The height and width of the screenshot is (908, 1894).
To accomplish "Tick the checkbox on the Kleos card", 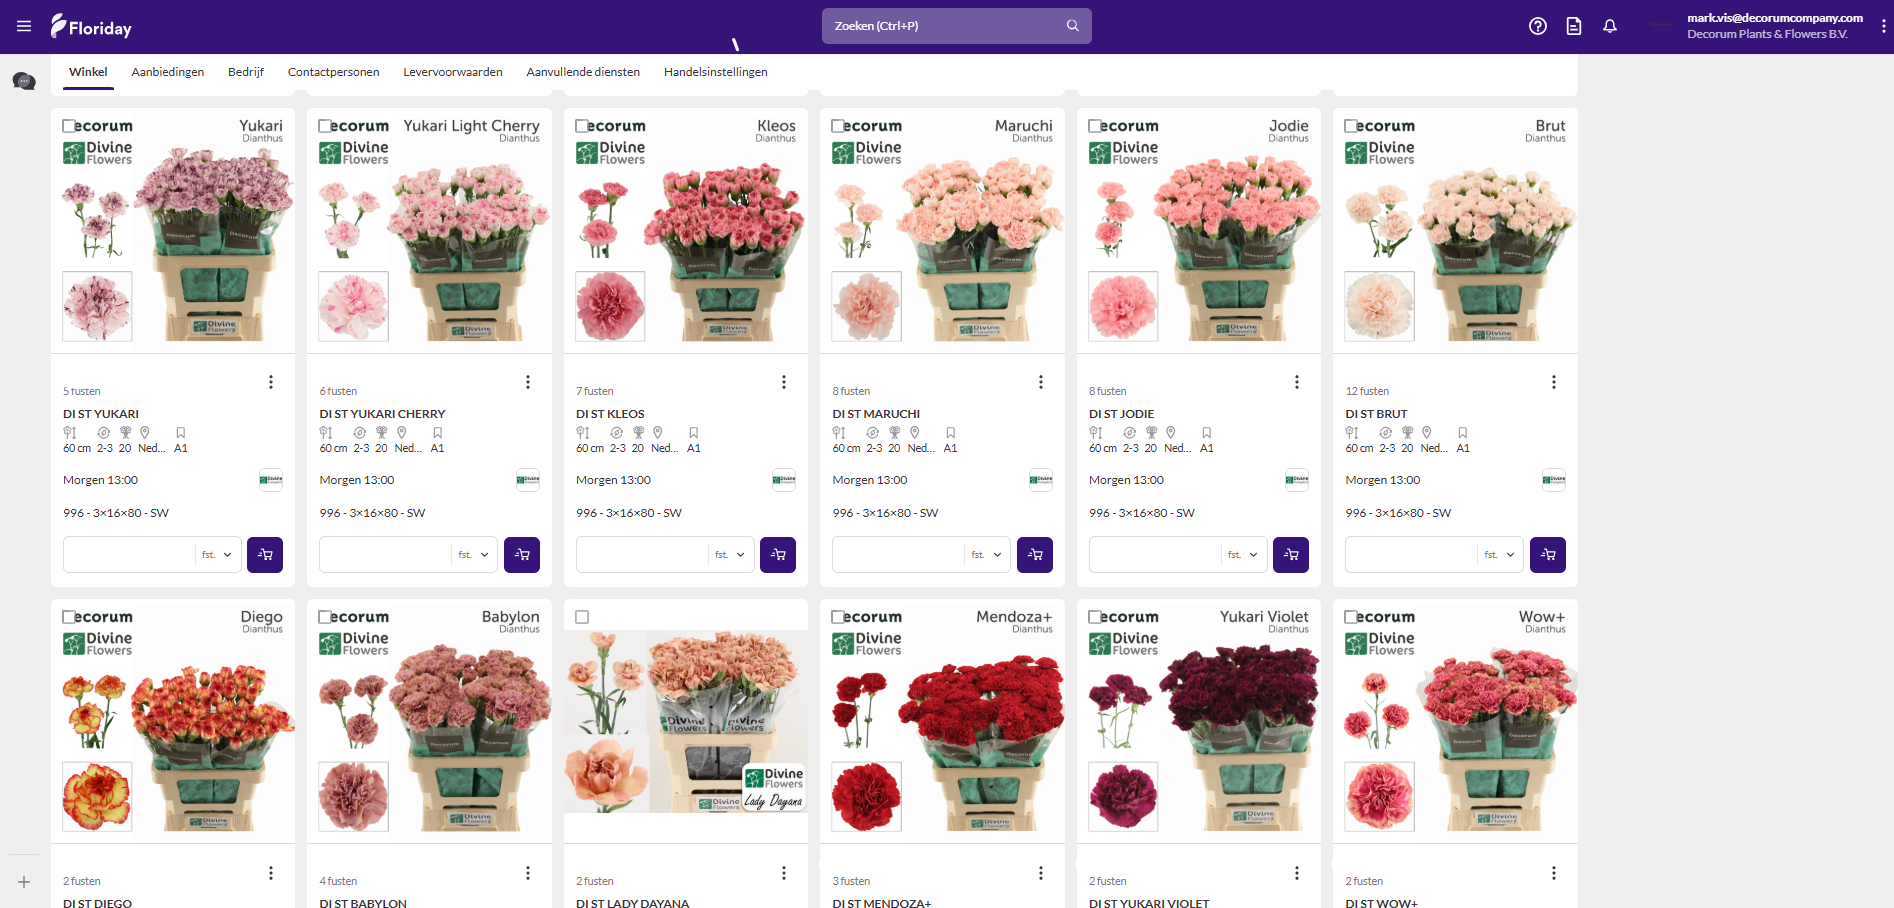I will tap(582, 126).
